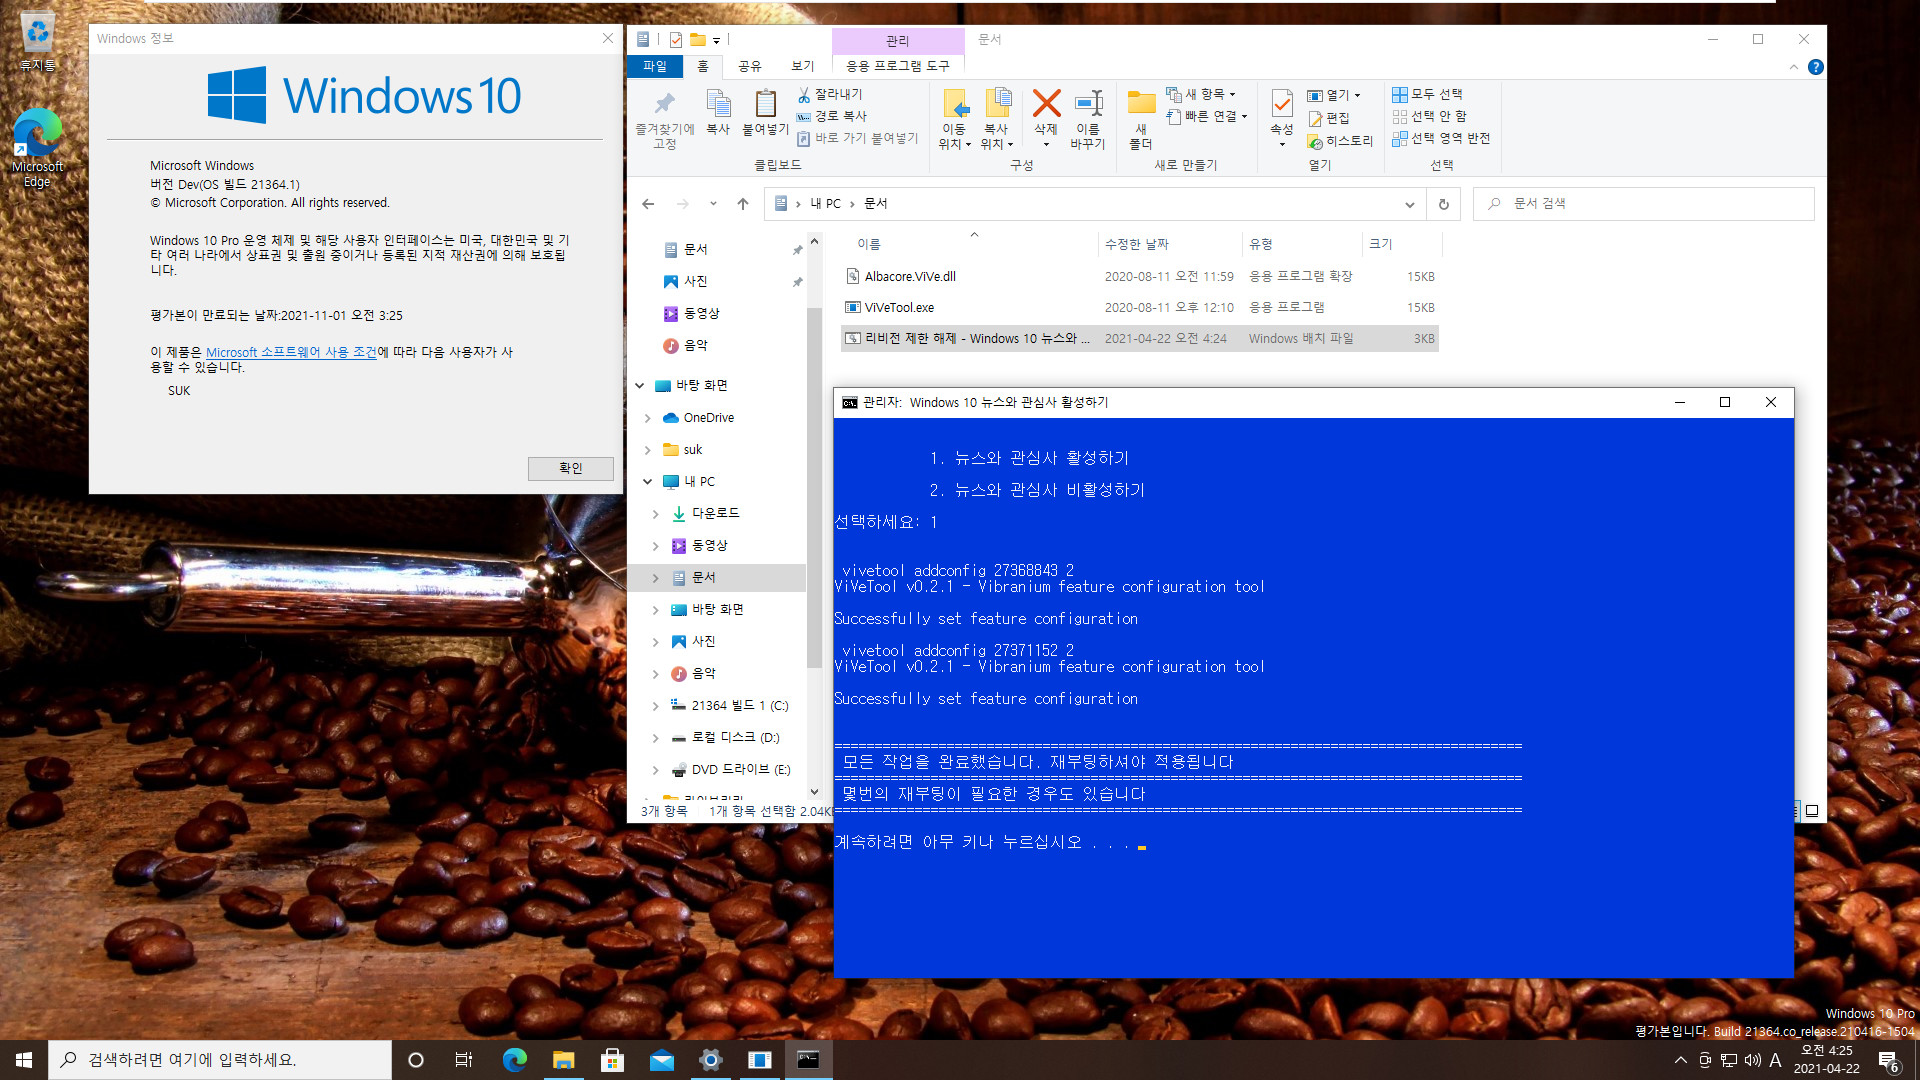Click Invert selection (선택 영역 반전)
Screen dimensions: 1920x1080
[1441, 138]
